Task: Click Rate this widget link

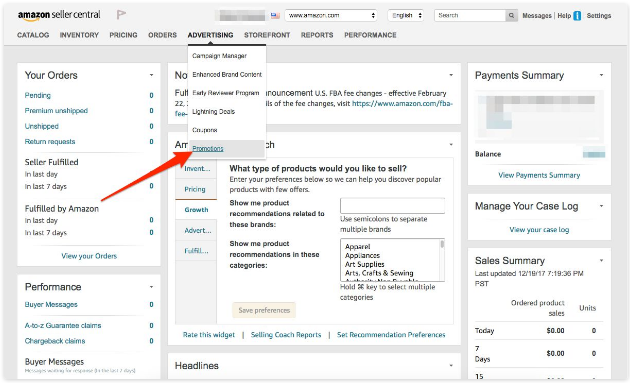Action: (x=209, y=335)
